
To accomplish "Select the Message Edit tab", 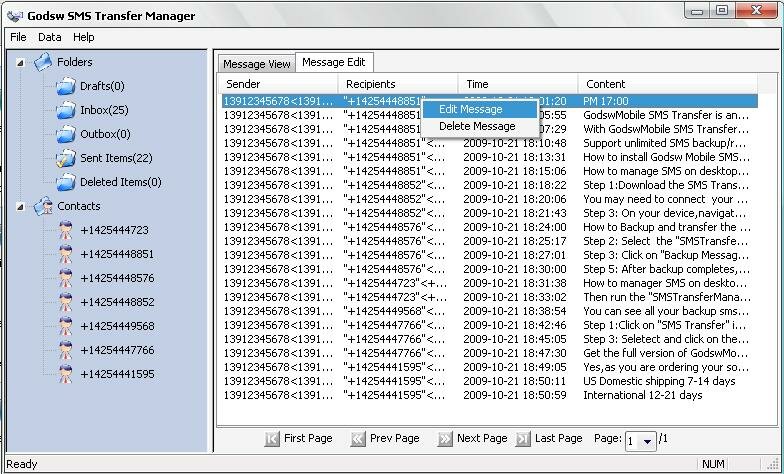I will pos(334,62).
